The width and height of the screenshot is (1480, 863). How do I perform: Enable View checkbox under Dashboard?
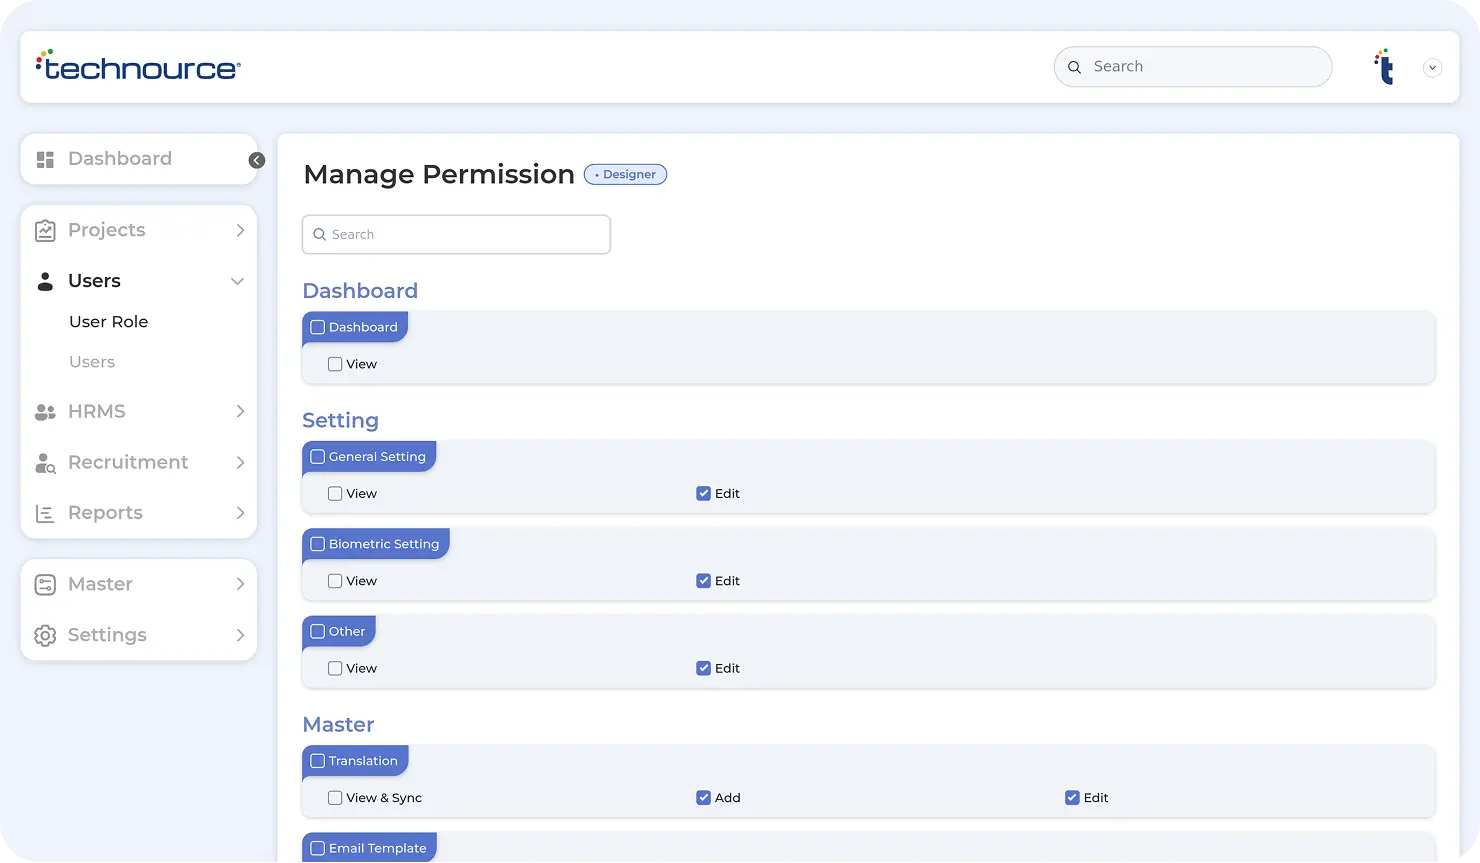pos(335,365)
